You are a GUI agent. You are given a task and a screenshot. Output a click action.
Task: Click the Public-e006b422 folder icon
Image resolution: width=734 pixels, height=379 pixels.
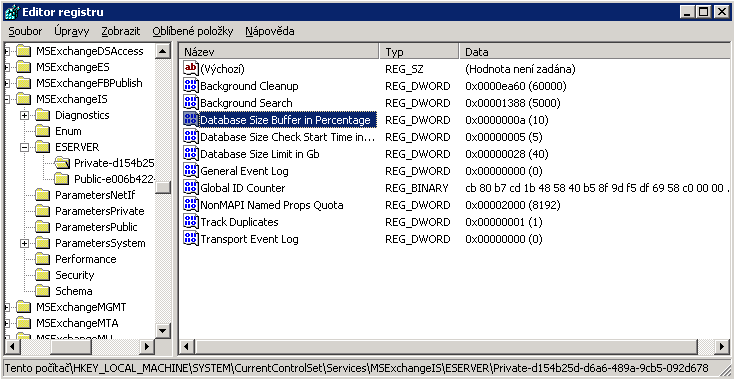[x=61, y=179]
